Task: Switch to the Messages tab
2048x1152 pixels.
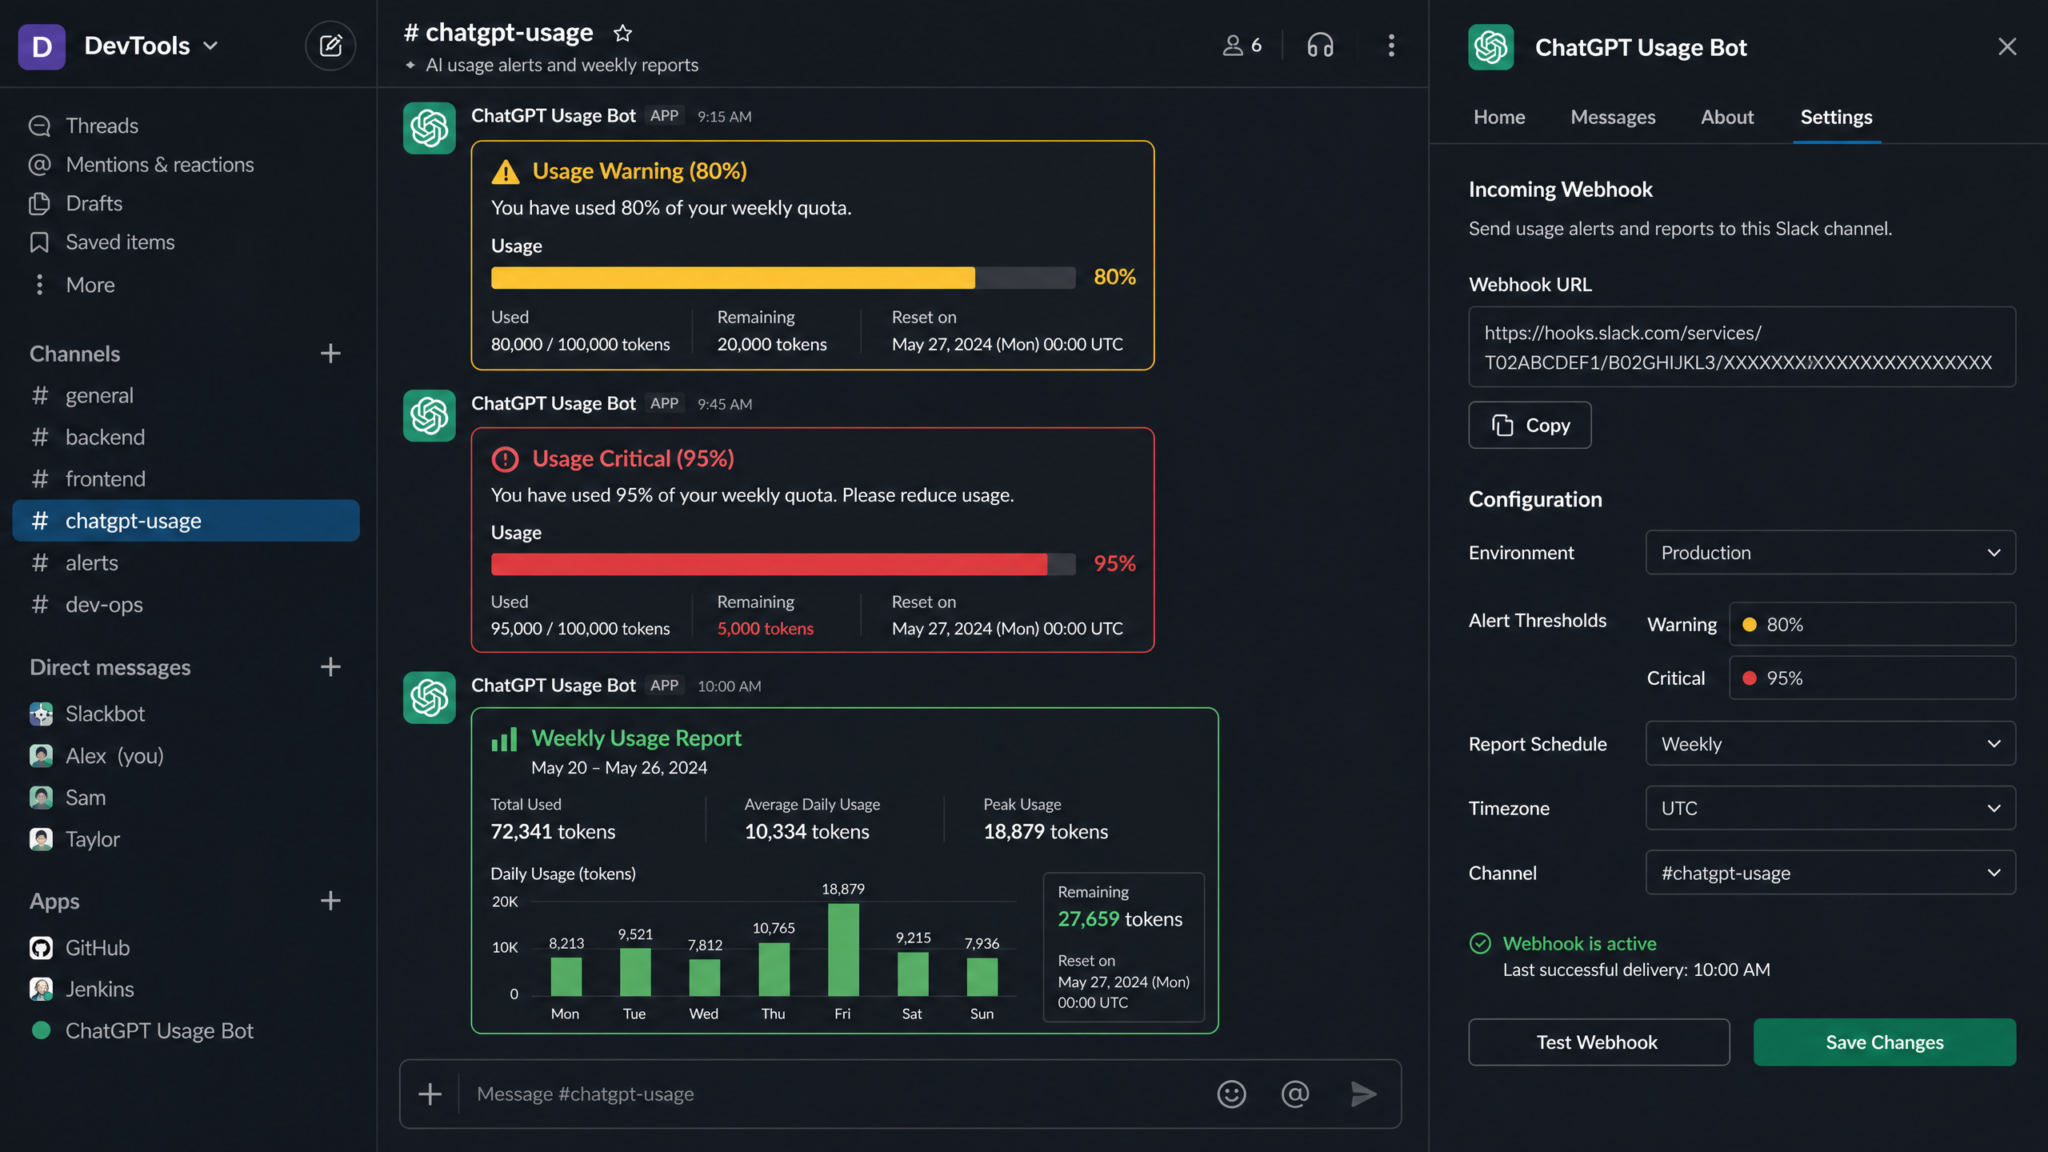Action: pyautogui.click(x=1613, y=117)
